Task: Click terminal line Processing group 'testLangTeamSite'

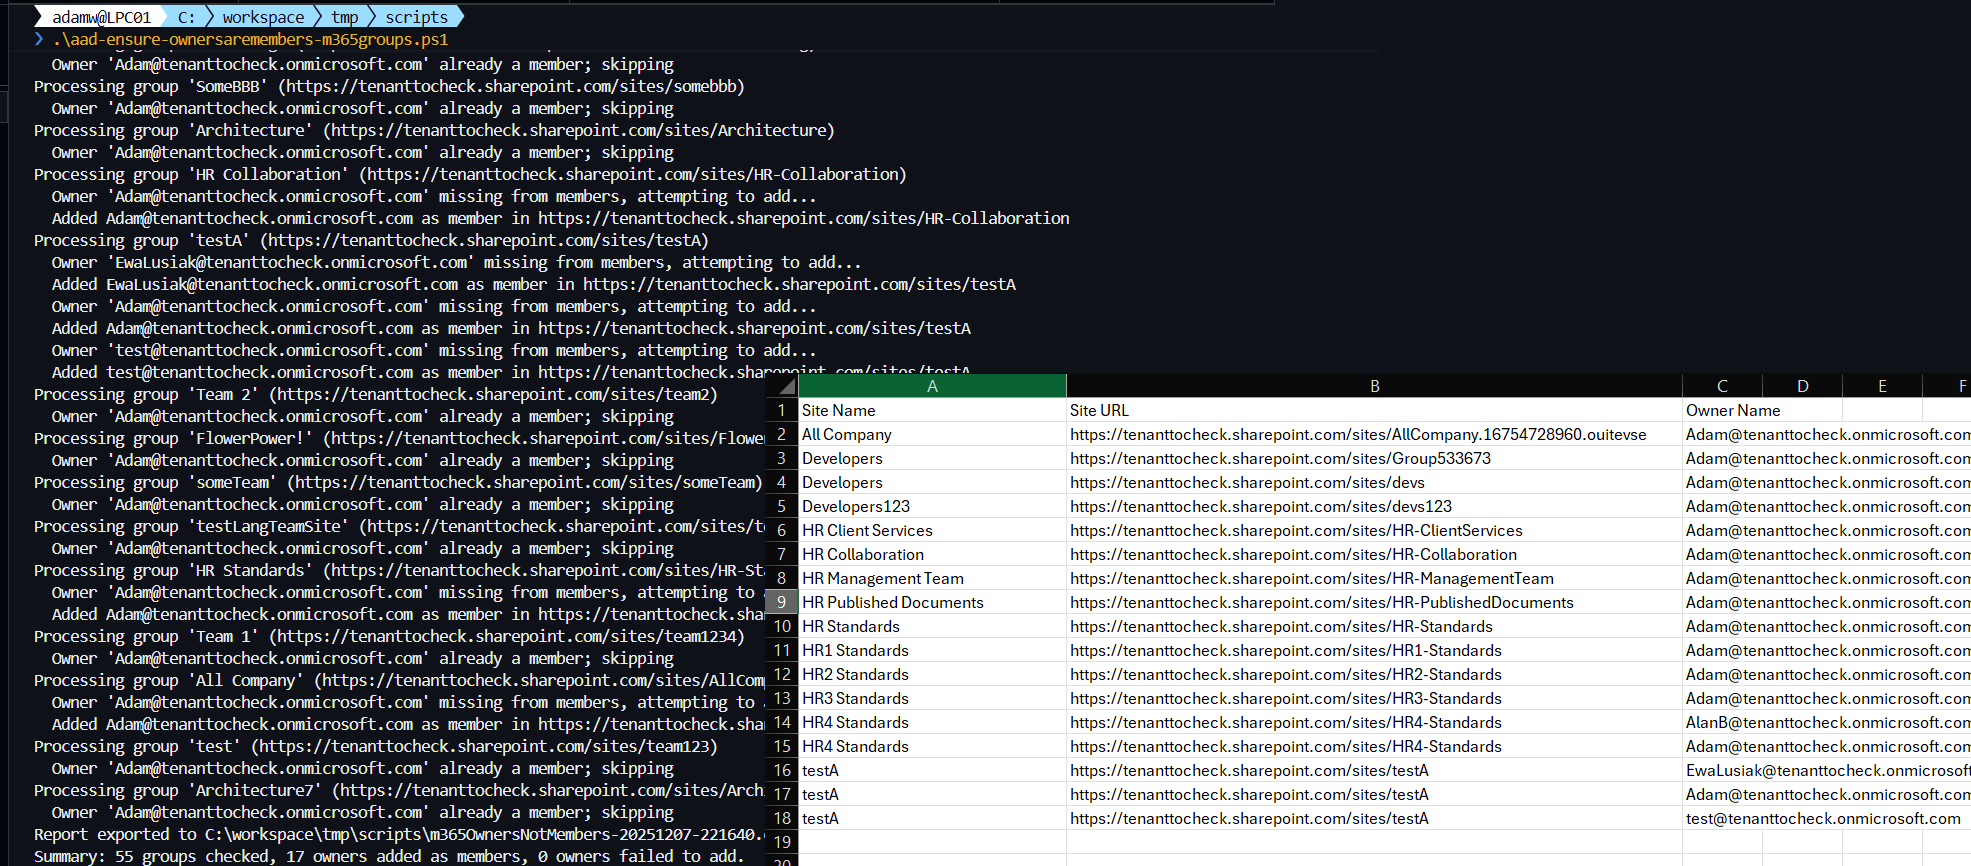Action: pos(399,526)
